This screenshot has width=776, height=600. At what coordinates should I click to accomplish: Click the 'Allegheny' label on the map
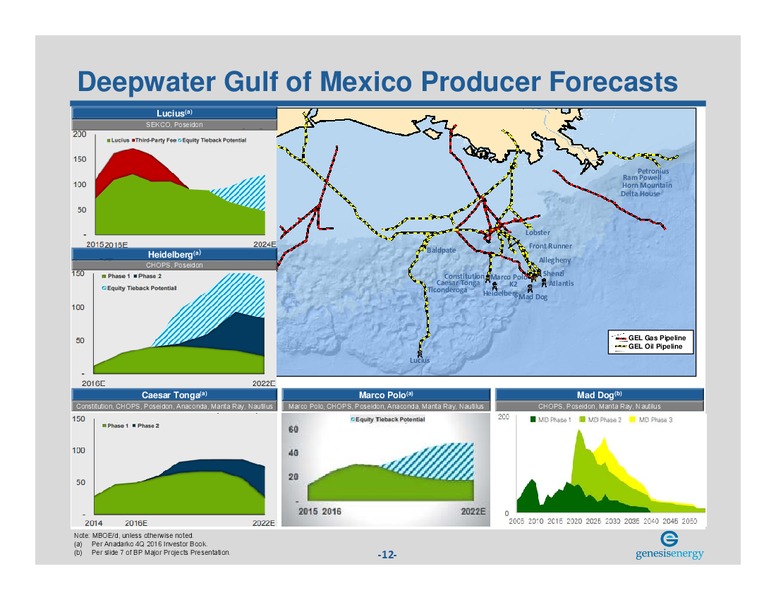click(x=555, y=260)
